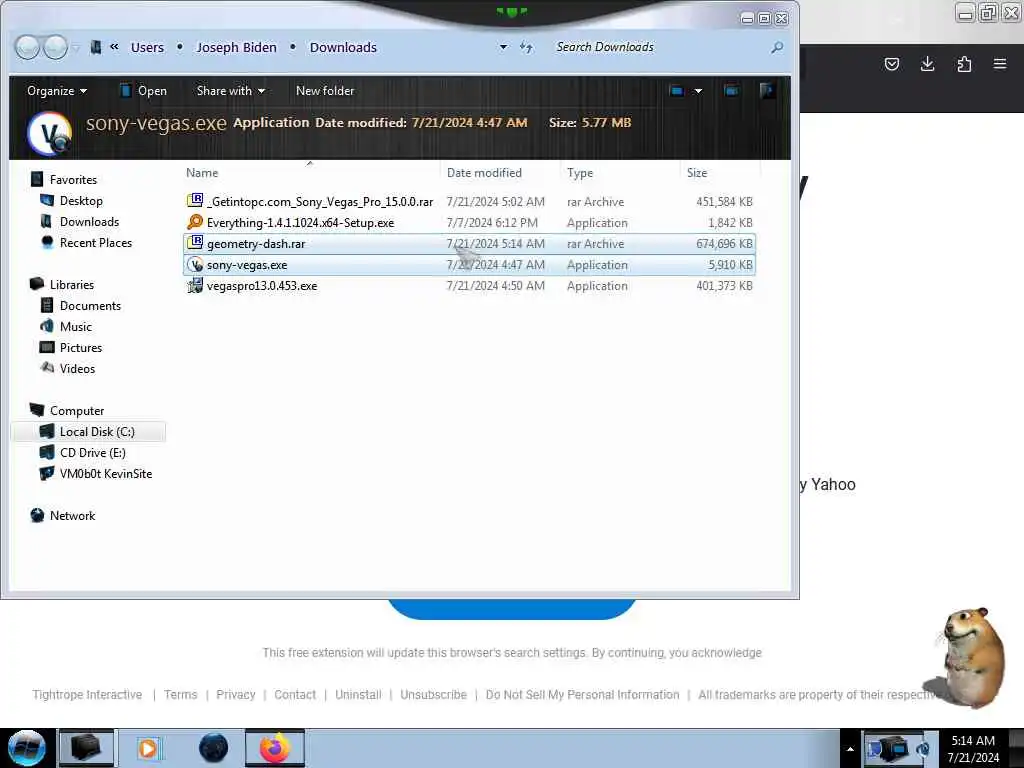The image size is (1024, 768).
Task: Click Network in the navigation pane
Action: [x=72, y=516]
